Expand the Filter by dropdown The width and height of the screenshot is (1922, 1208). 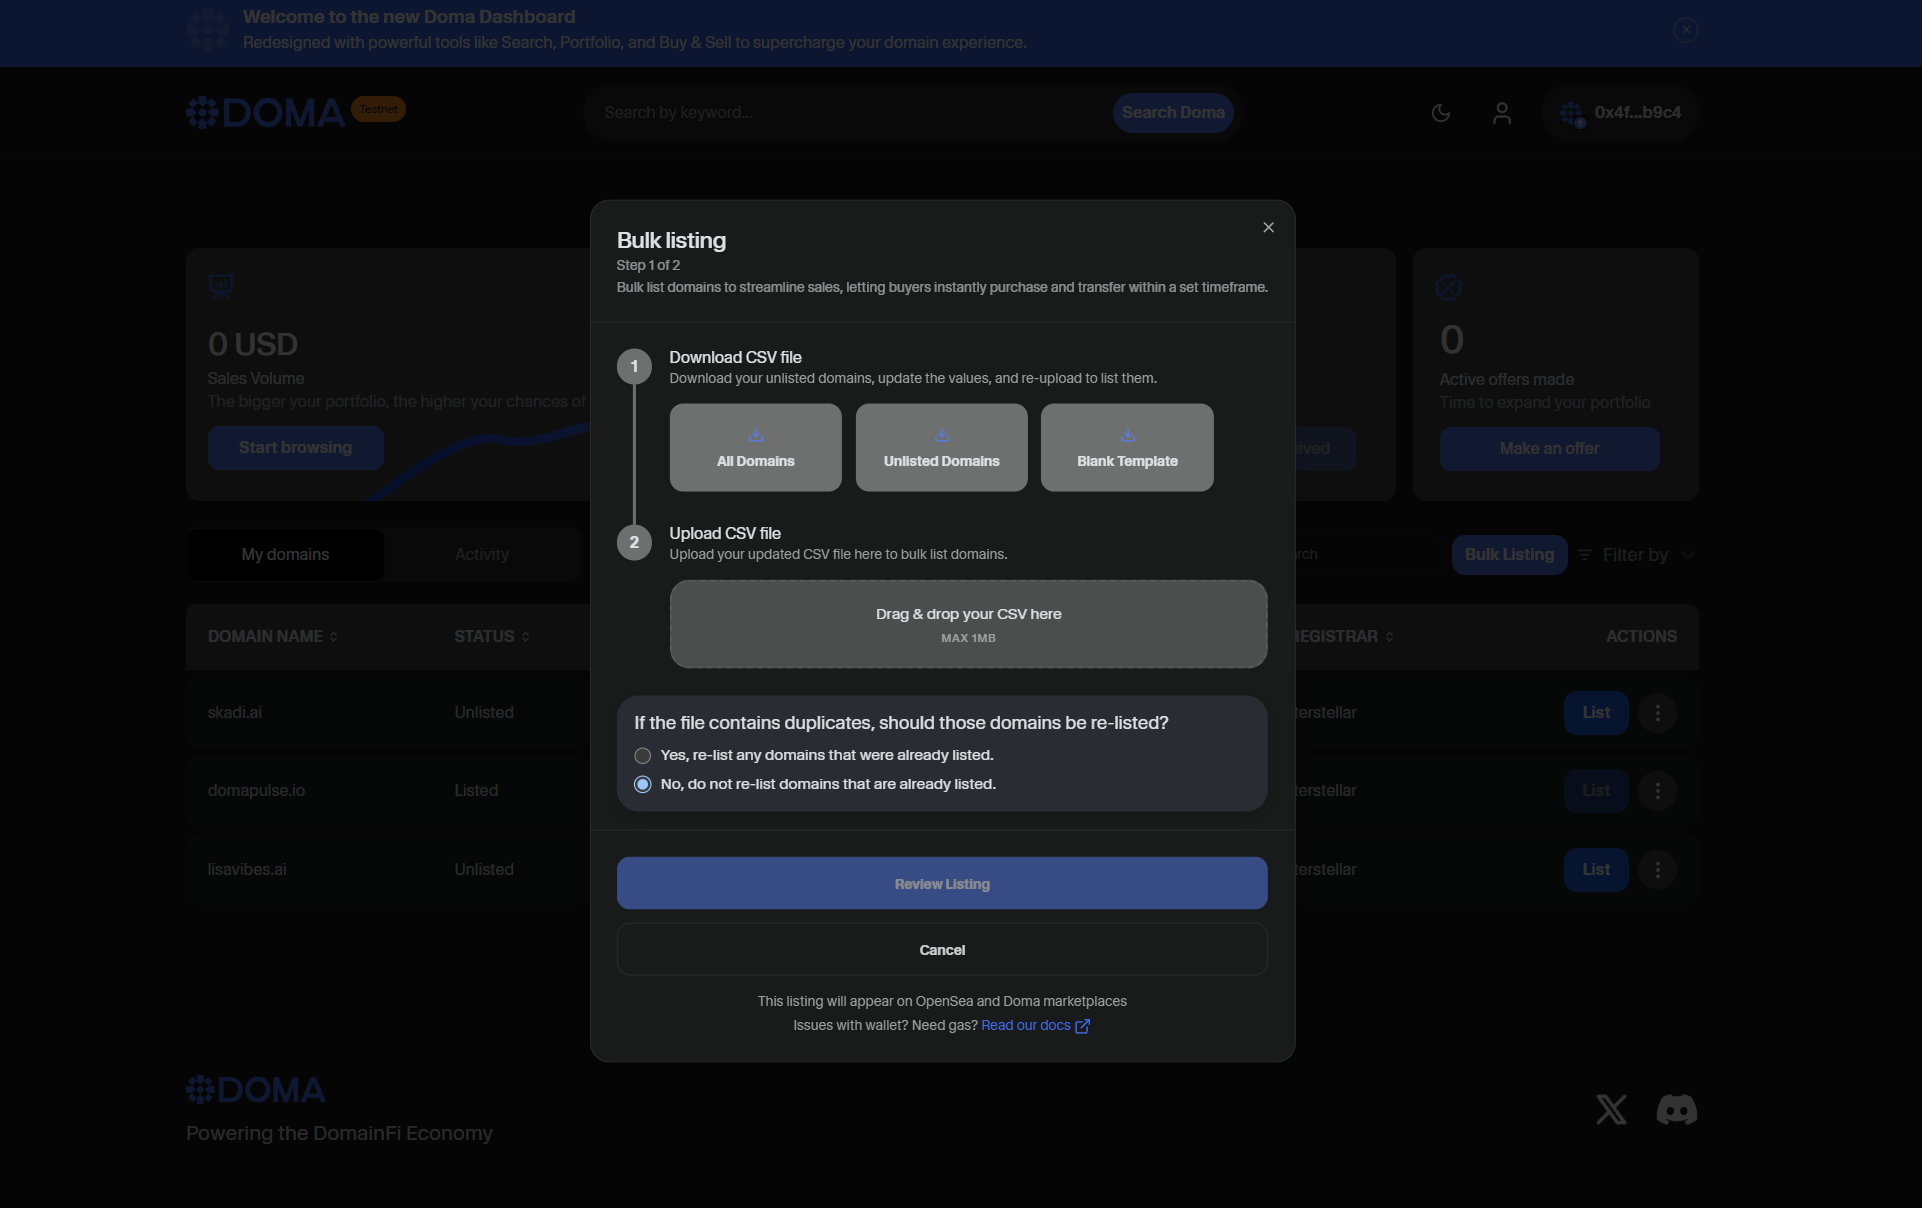tap(1635, 555)
